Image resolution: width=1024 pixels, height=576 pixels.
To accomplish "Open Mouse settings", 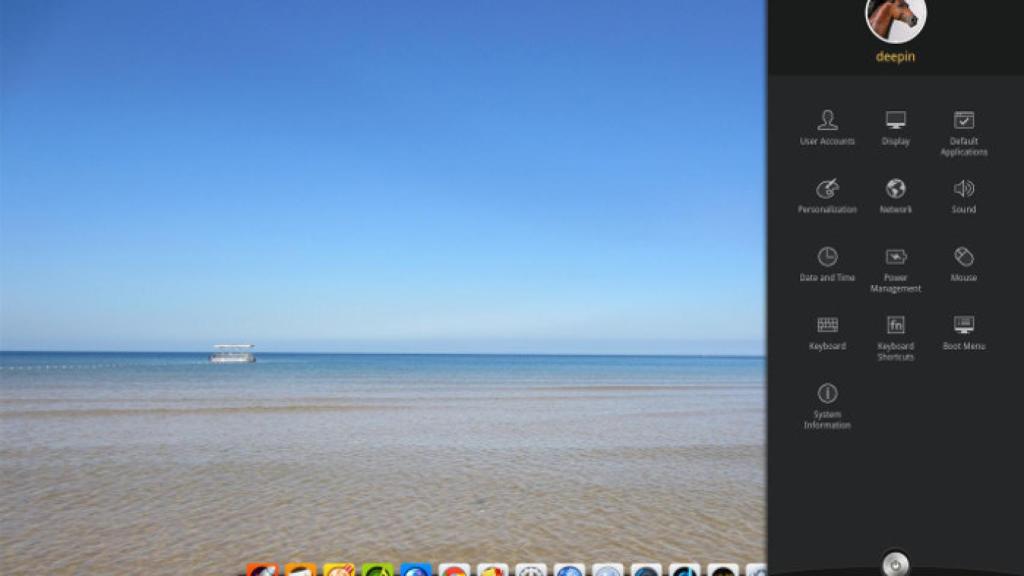I will [963, 263].
